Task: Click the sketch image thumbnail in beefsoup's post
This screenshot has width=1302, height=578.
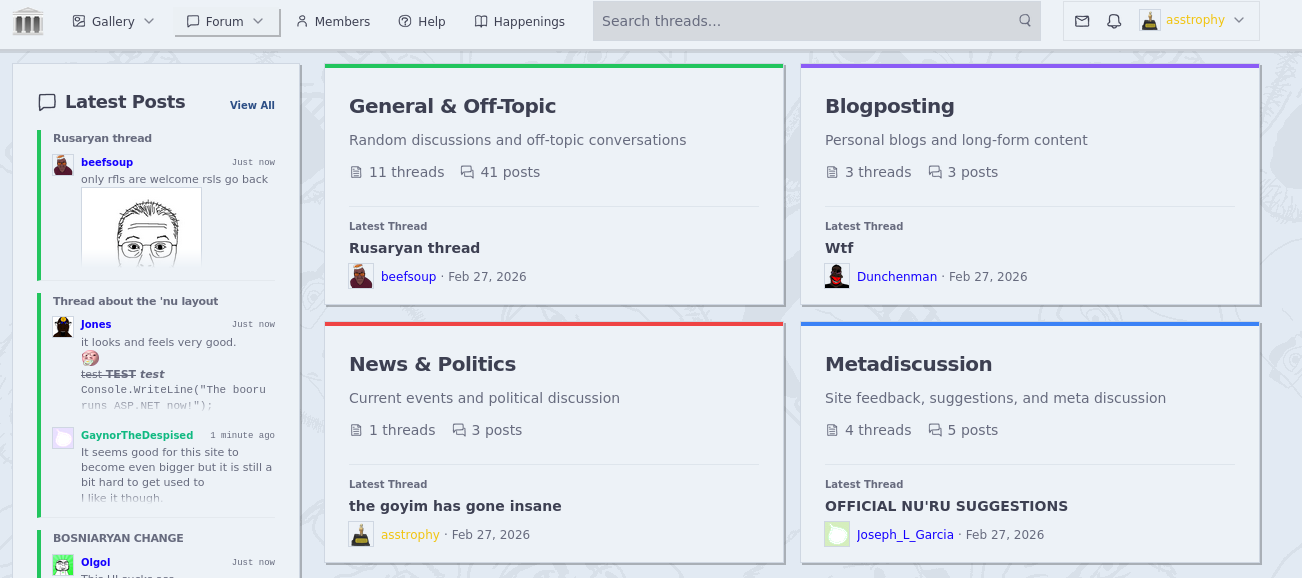Action: 141,228
